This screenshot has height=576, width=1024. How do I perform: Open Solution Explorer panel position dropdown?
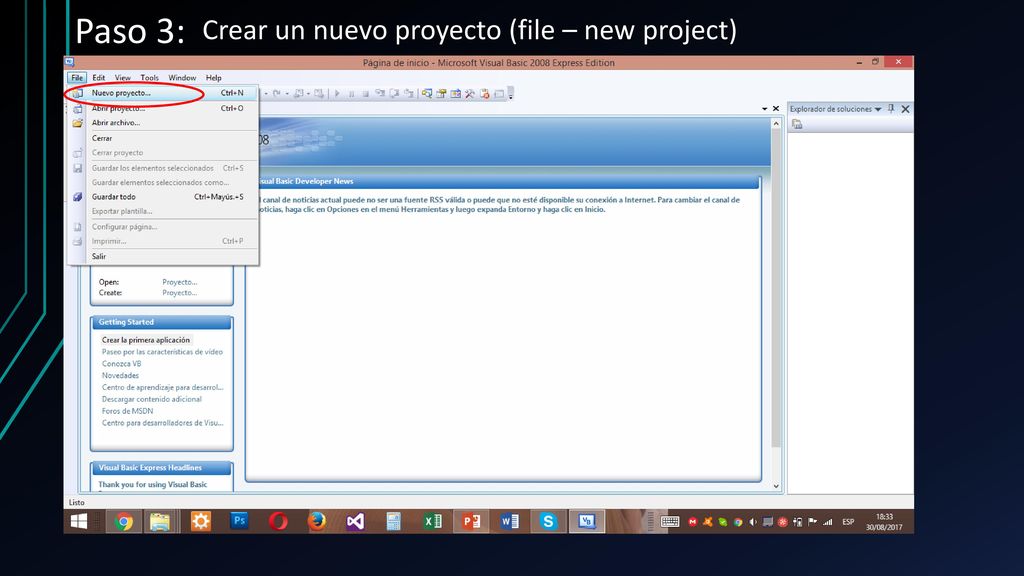tap(878, 109)
